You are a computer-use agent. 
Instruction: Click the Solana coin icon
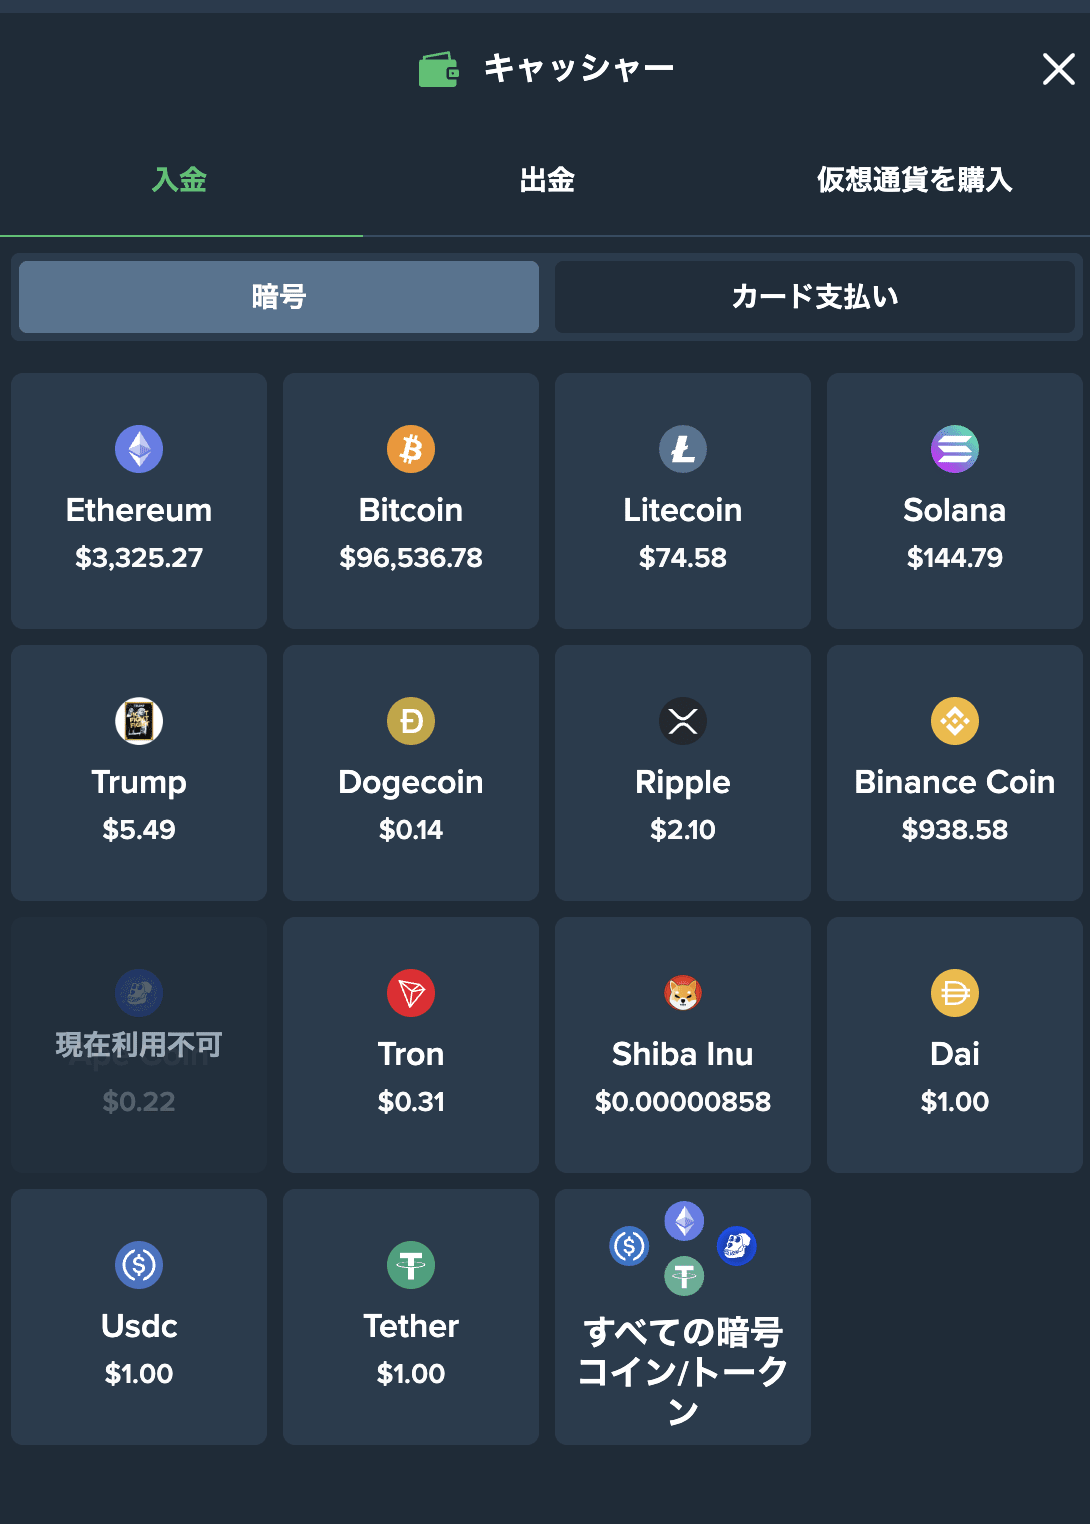(x=955, y=449)
